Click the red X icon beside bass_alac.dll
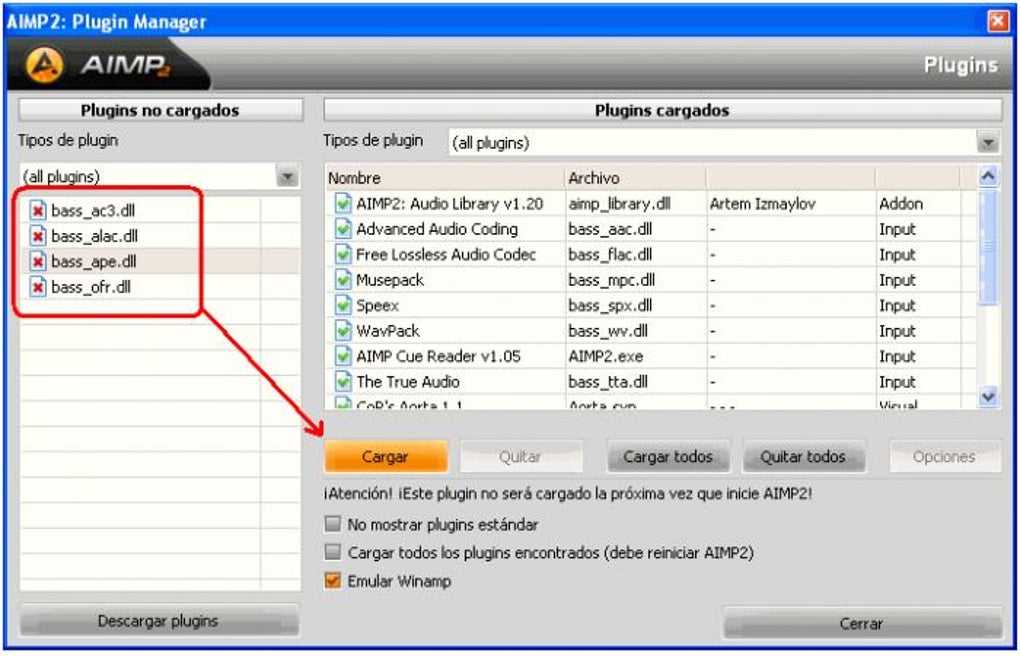 point(38,236)
